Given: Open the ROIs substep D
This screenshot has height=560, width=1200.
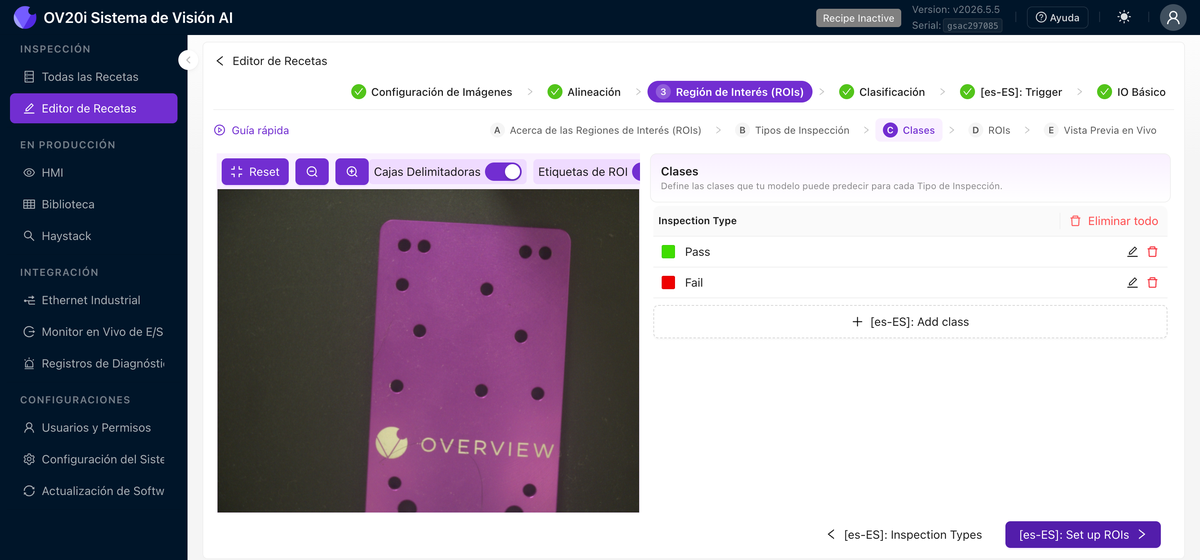Looking at the screenshot, I should (990, 130).
